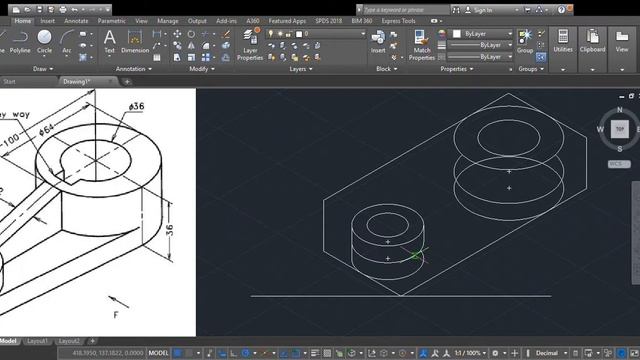Open the Express Tools ribbon tab

pyautogui.click(x=398, y=21)
